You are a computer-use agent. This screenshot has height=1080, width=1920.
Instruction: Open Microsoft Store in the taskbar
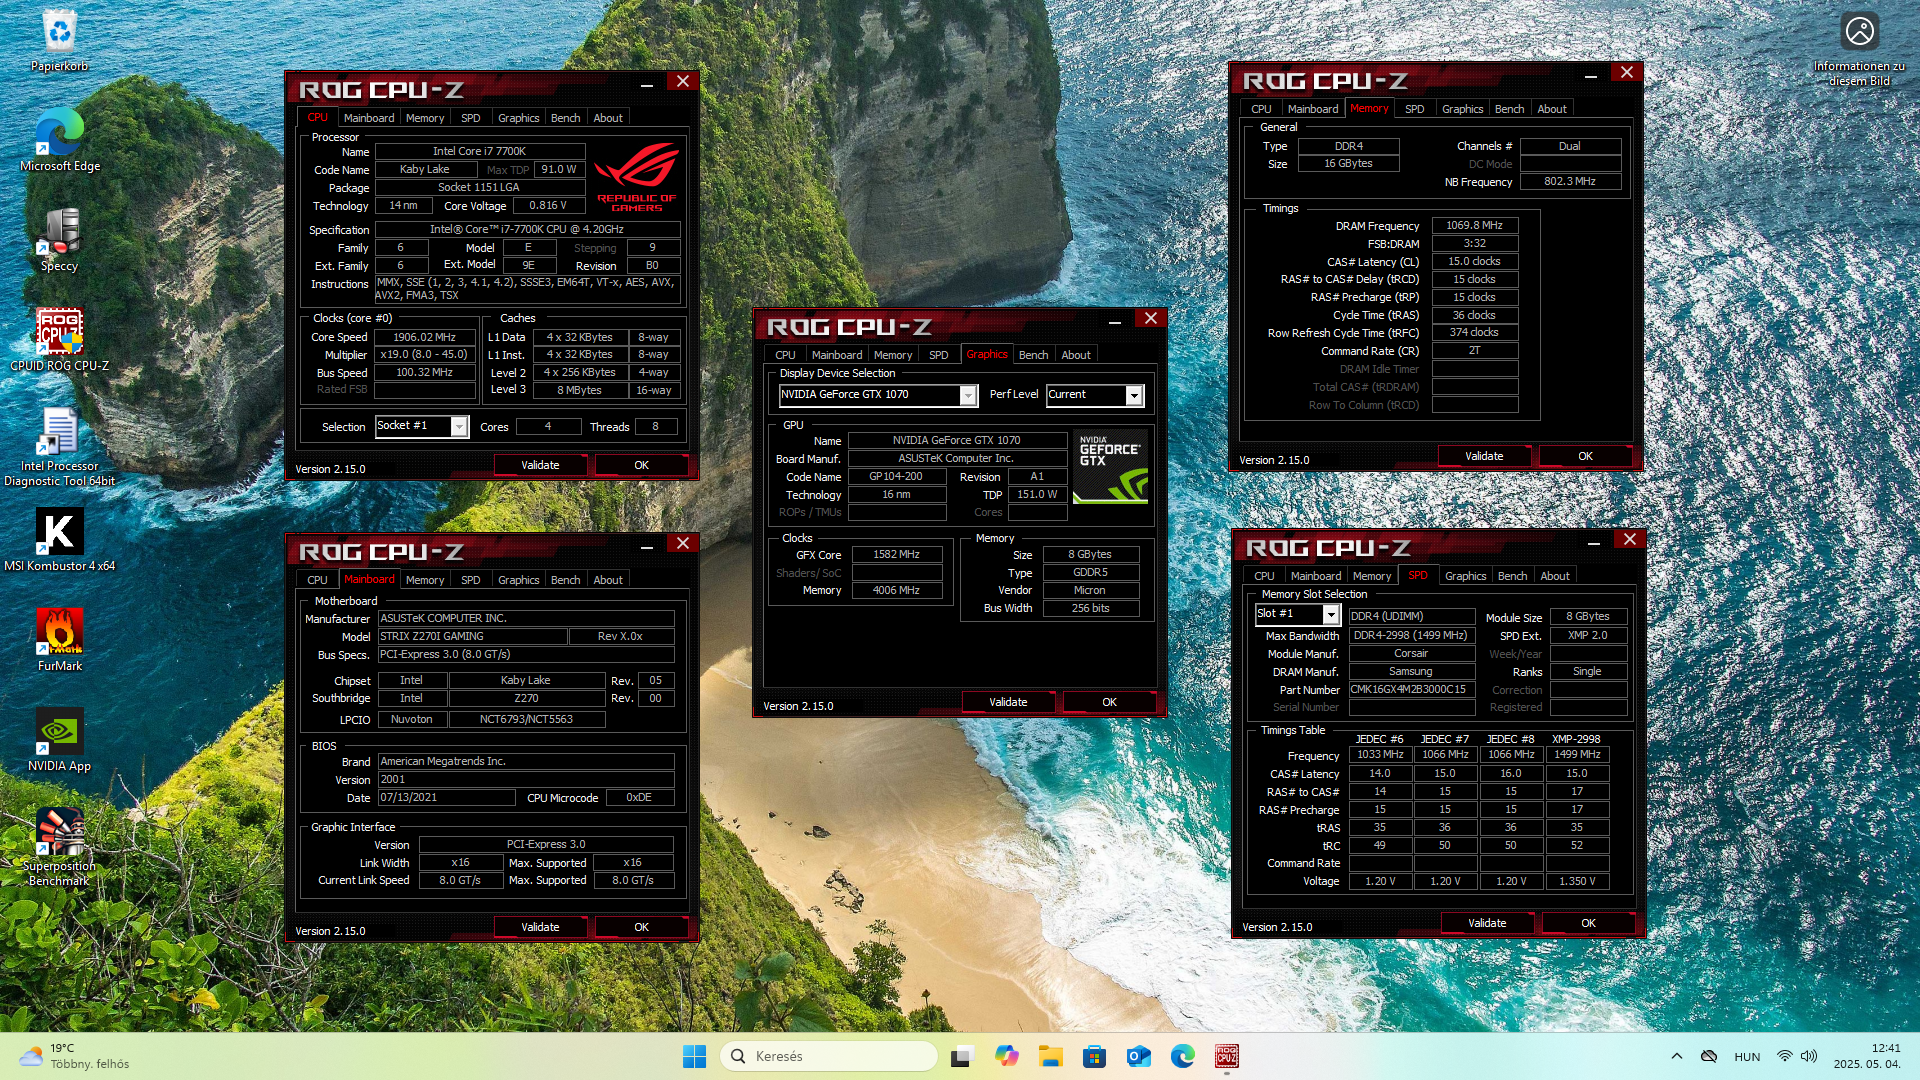[x=1094, y=1056]
